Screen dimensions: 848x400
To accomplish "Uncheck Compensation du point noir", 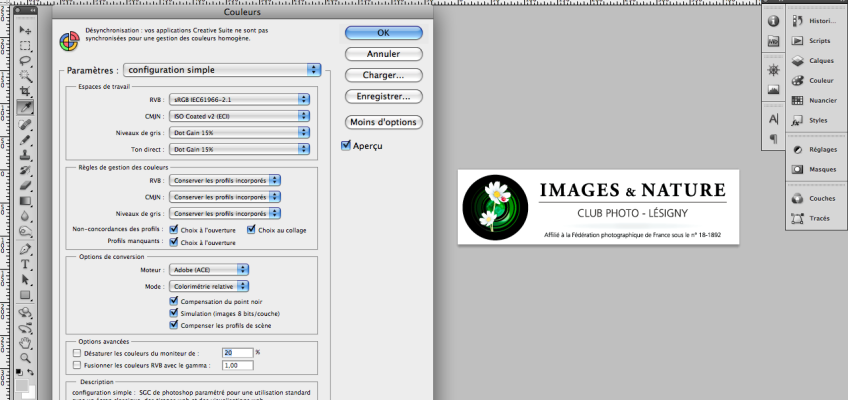I will [174, 301].
